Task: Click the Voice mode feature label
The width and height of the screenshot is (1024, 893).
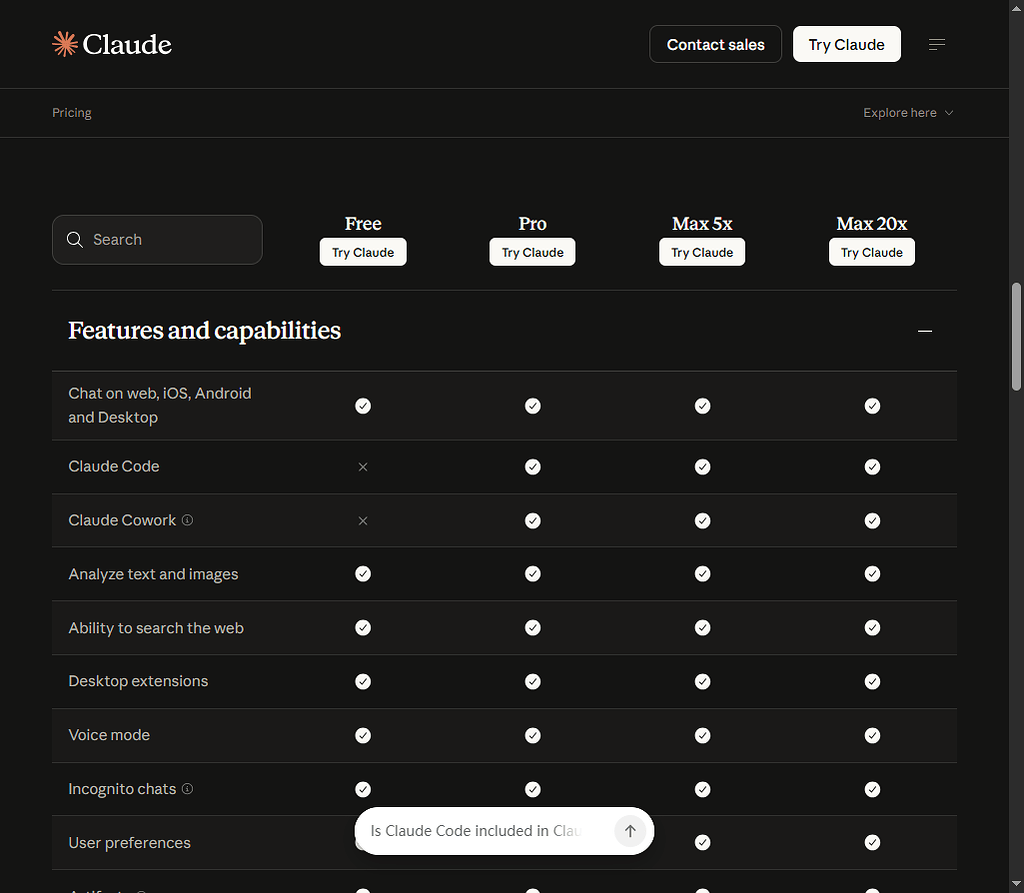Action: (109, 735)
